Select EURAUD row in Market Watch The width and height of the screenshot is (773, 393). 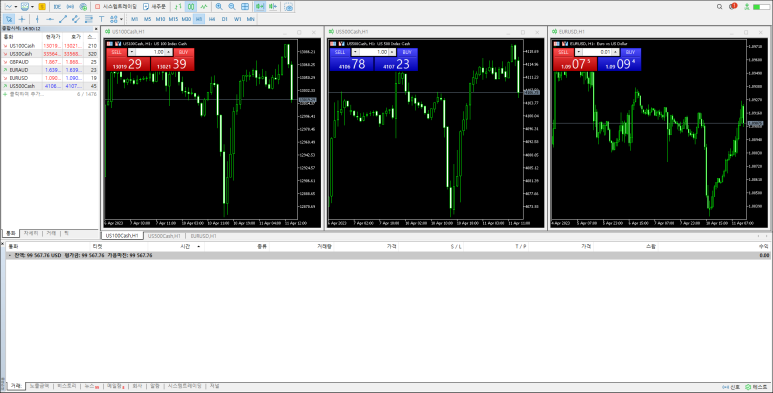[49, 70]
